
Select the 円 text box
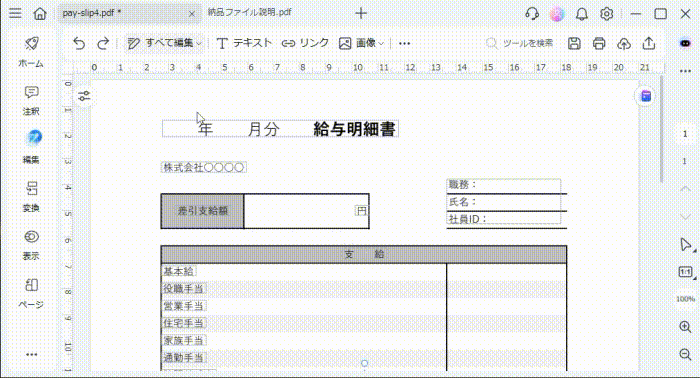361,211
